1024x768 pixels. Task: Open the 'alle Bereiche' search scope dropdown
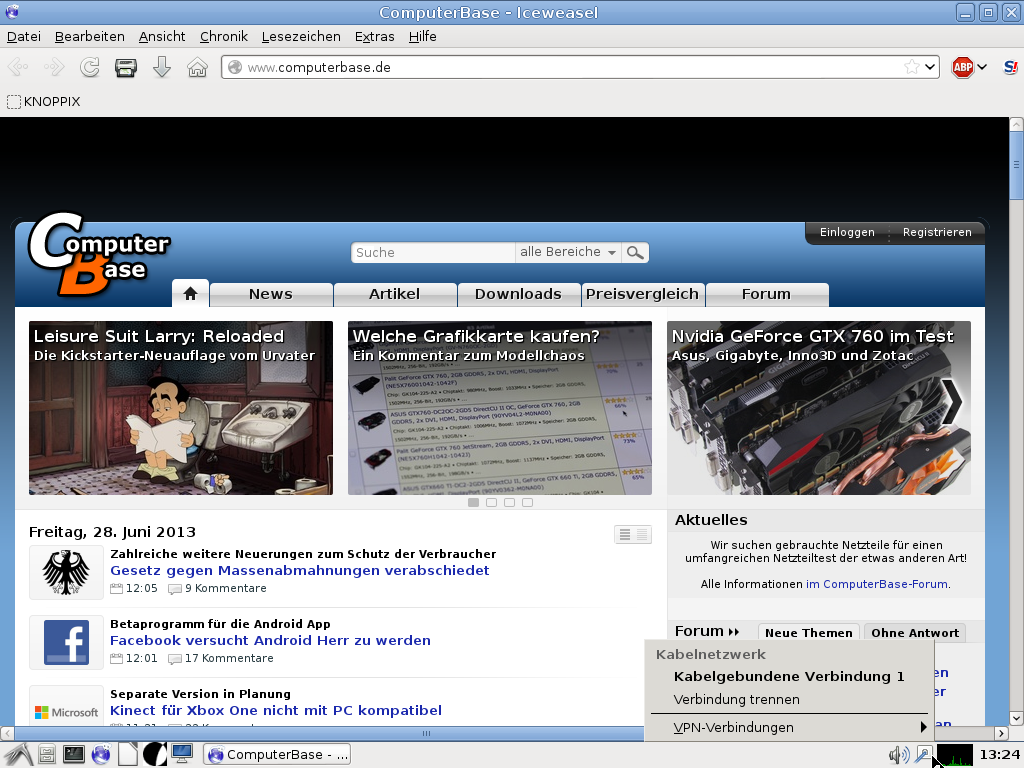(x=567, y=252)
